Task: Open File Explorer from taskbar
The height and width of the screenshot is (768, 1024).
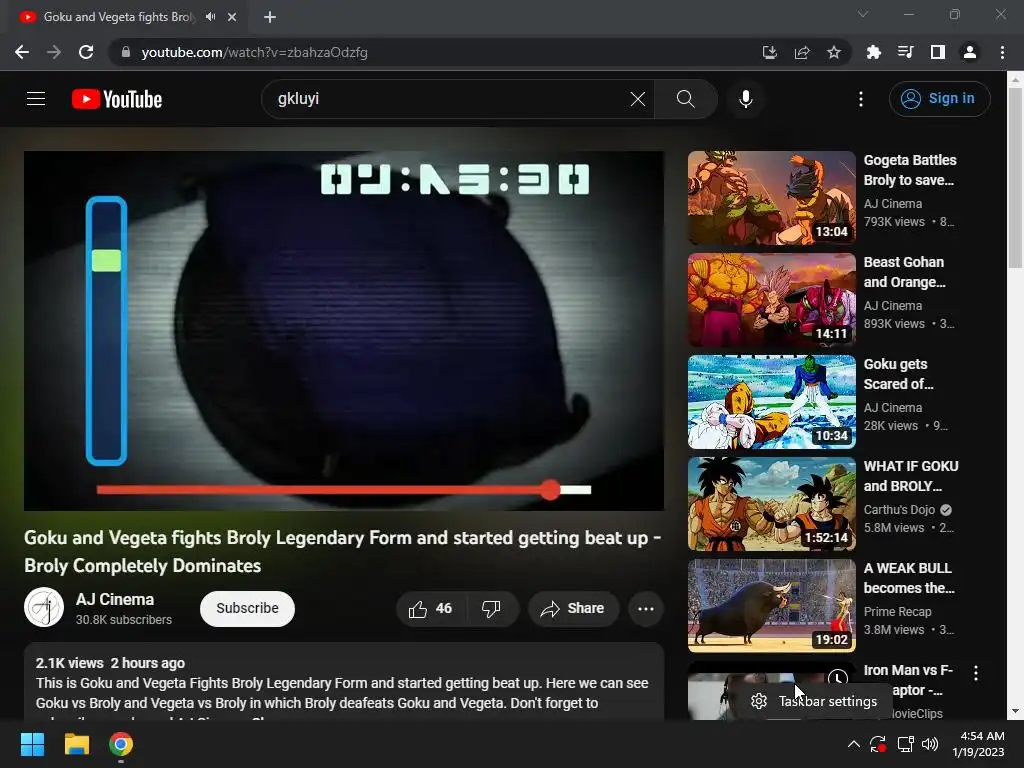Action: coord(76,744)
